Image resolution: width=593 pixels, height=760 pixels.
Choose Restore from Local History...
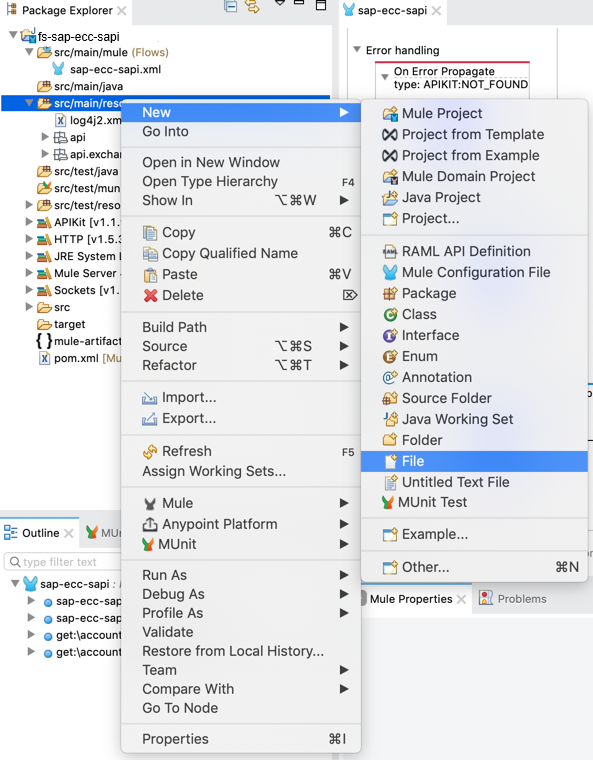[x=240, y=651]
